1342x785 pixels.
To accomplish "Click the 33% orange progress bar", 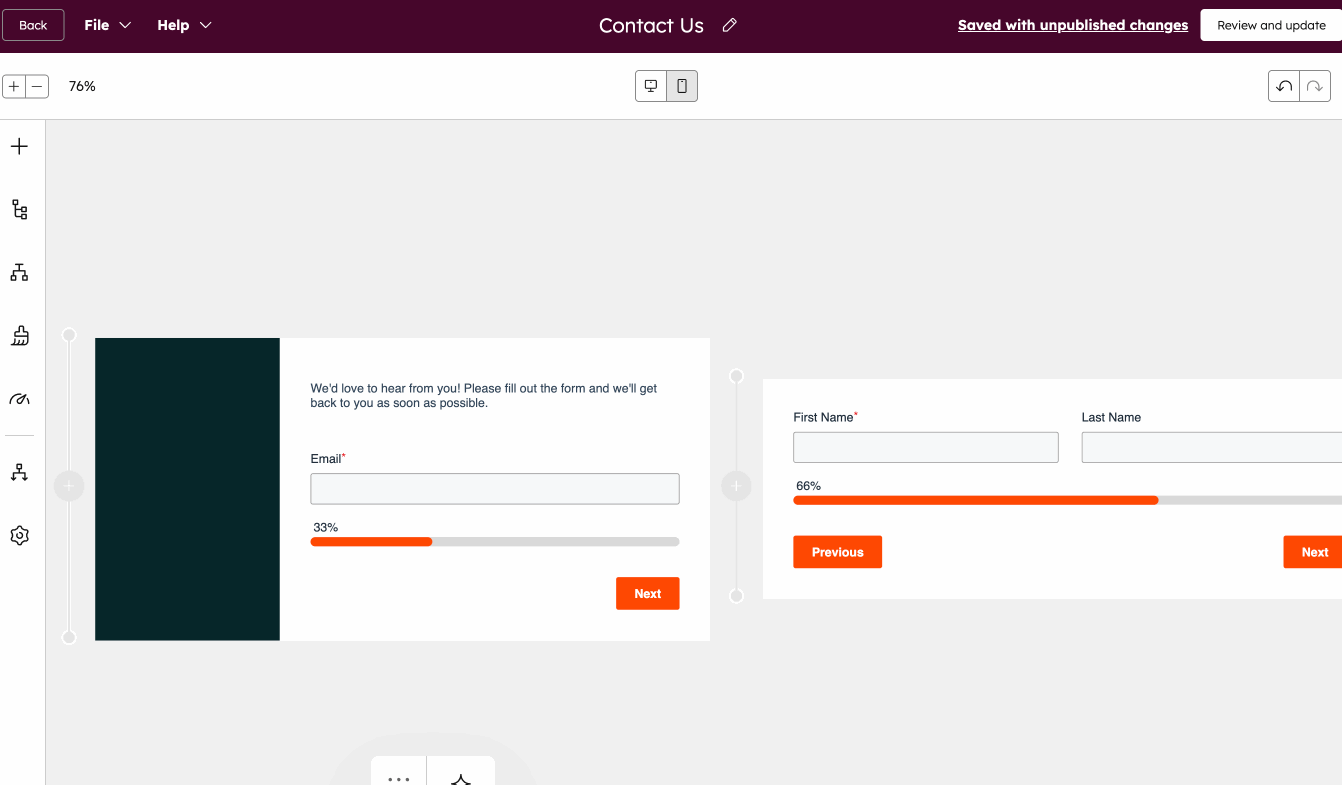I will (371, 541).
